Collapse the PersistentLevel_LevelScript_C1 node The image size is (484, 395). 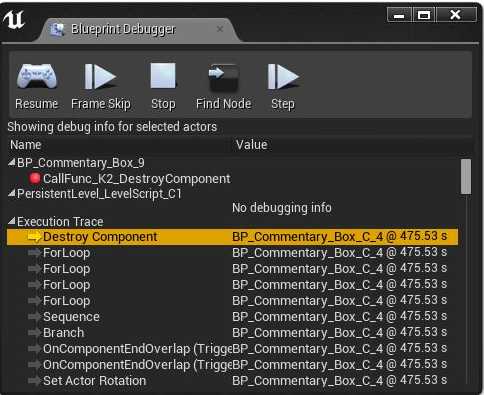12,193
